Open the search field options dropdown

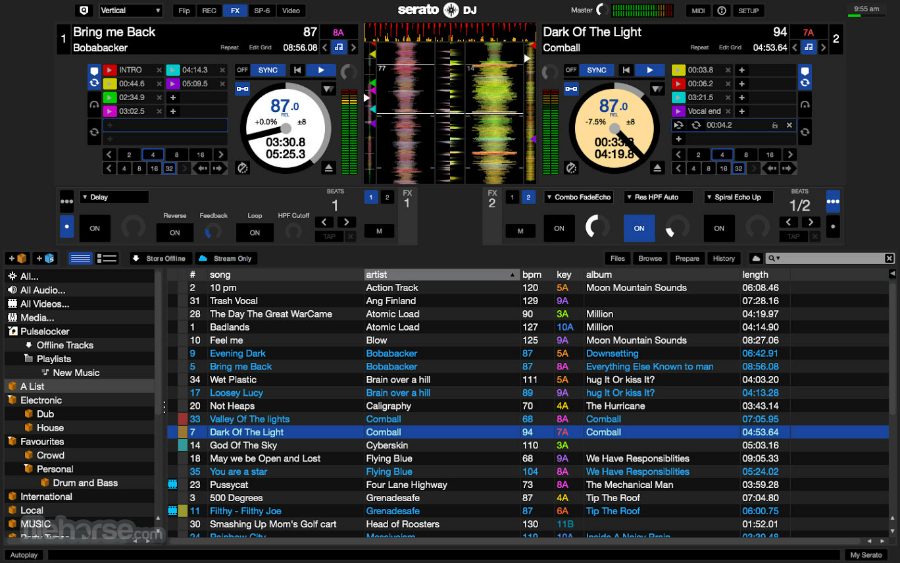click(x=775, y=258)
